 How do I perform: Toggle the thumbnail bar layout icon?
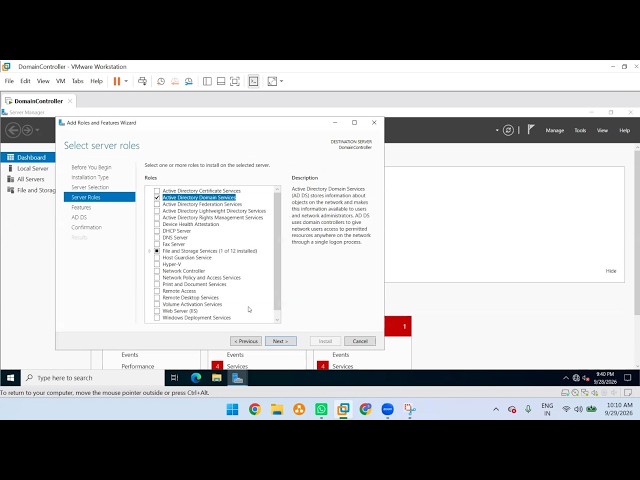(x=221, y=81)
